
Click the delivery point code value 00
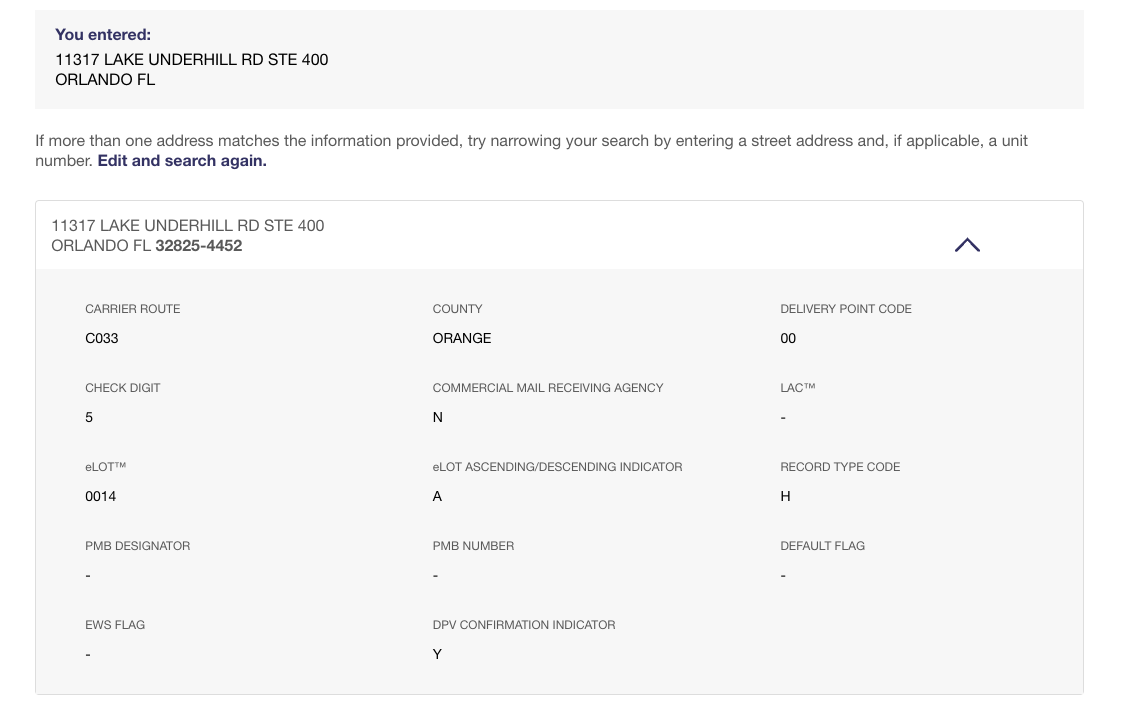pyautogui.click(x=788, y=338)
